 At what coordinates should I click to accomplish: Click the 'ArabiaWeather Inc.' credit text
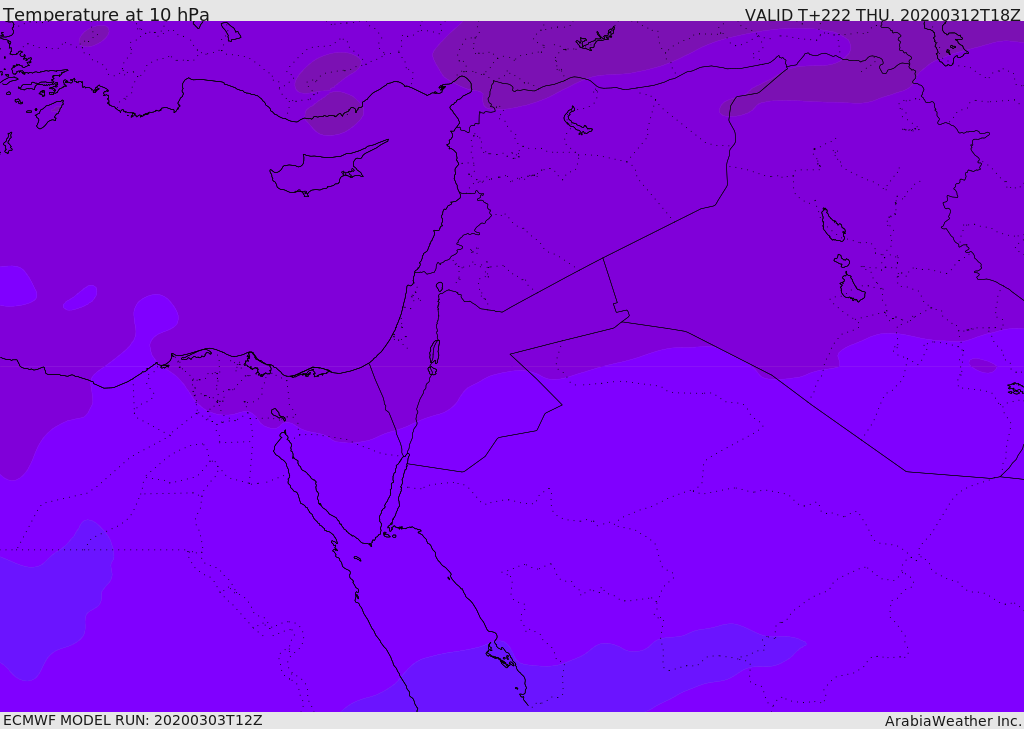pyautogui.click(x=953, y=721)
